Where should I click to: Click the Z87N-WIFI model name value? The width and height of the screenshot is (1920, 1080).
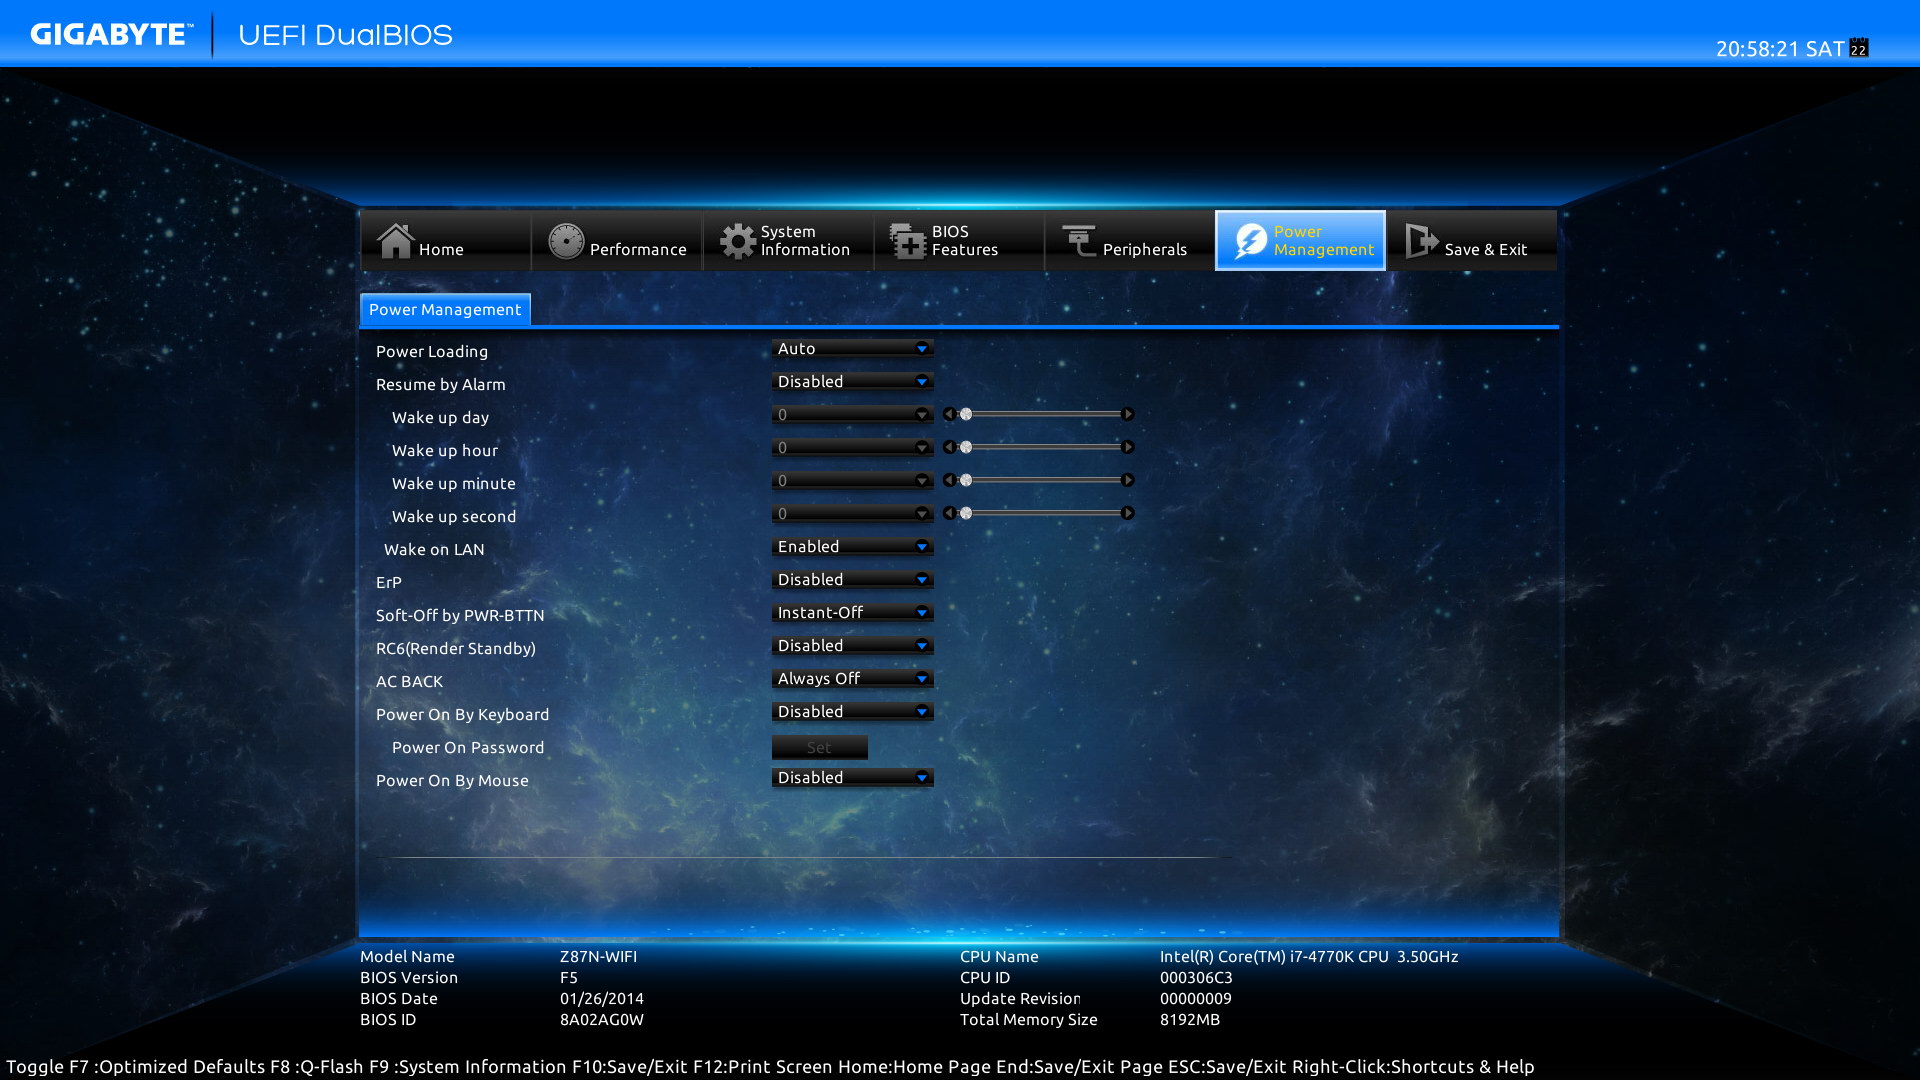click(x=598, y=957)
